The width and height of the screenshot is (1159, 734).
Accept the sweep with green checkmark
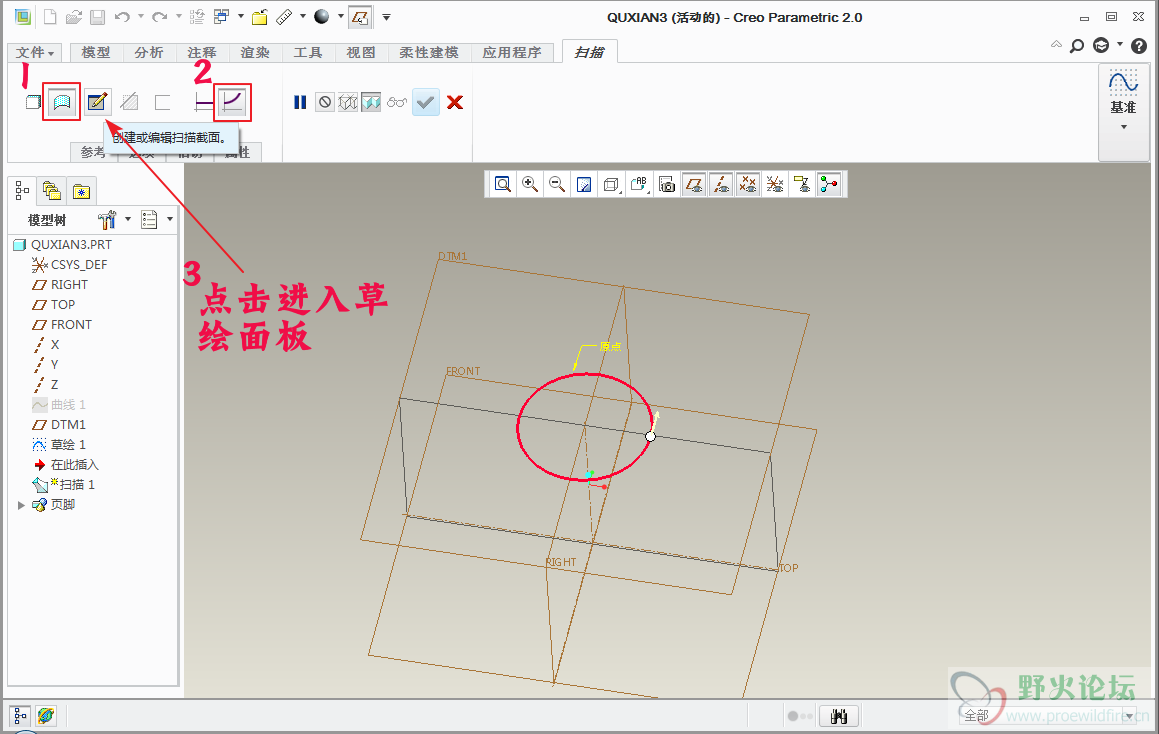pyautogui.click(x=426, y=102)
